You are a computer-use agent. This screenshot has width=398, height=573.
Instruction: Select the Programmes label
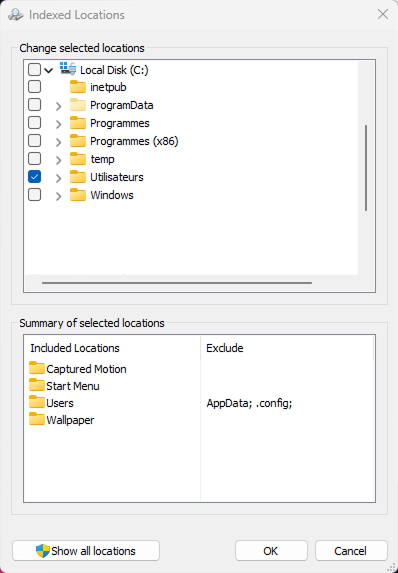[120, 123]
